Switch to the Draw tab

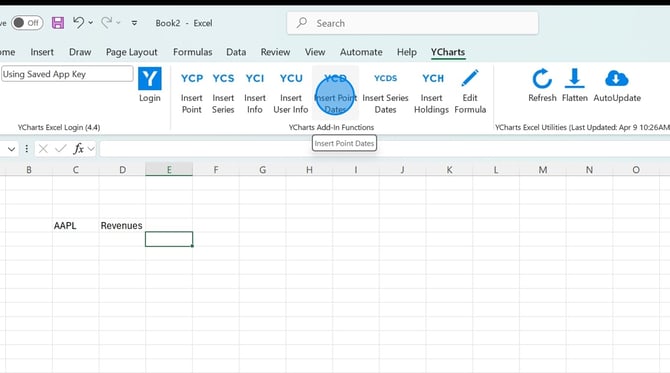click(80, 52)
